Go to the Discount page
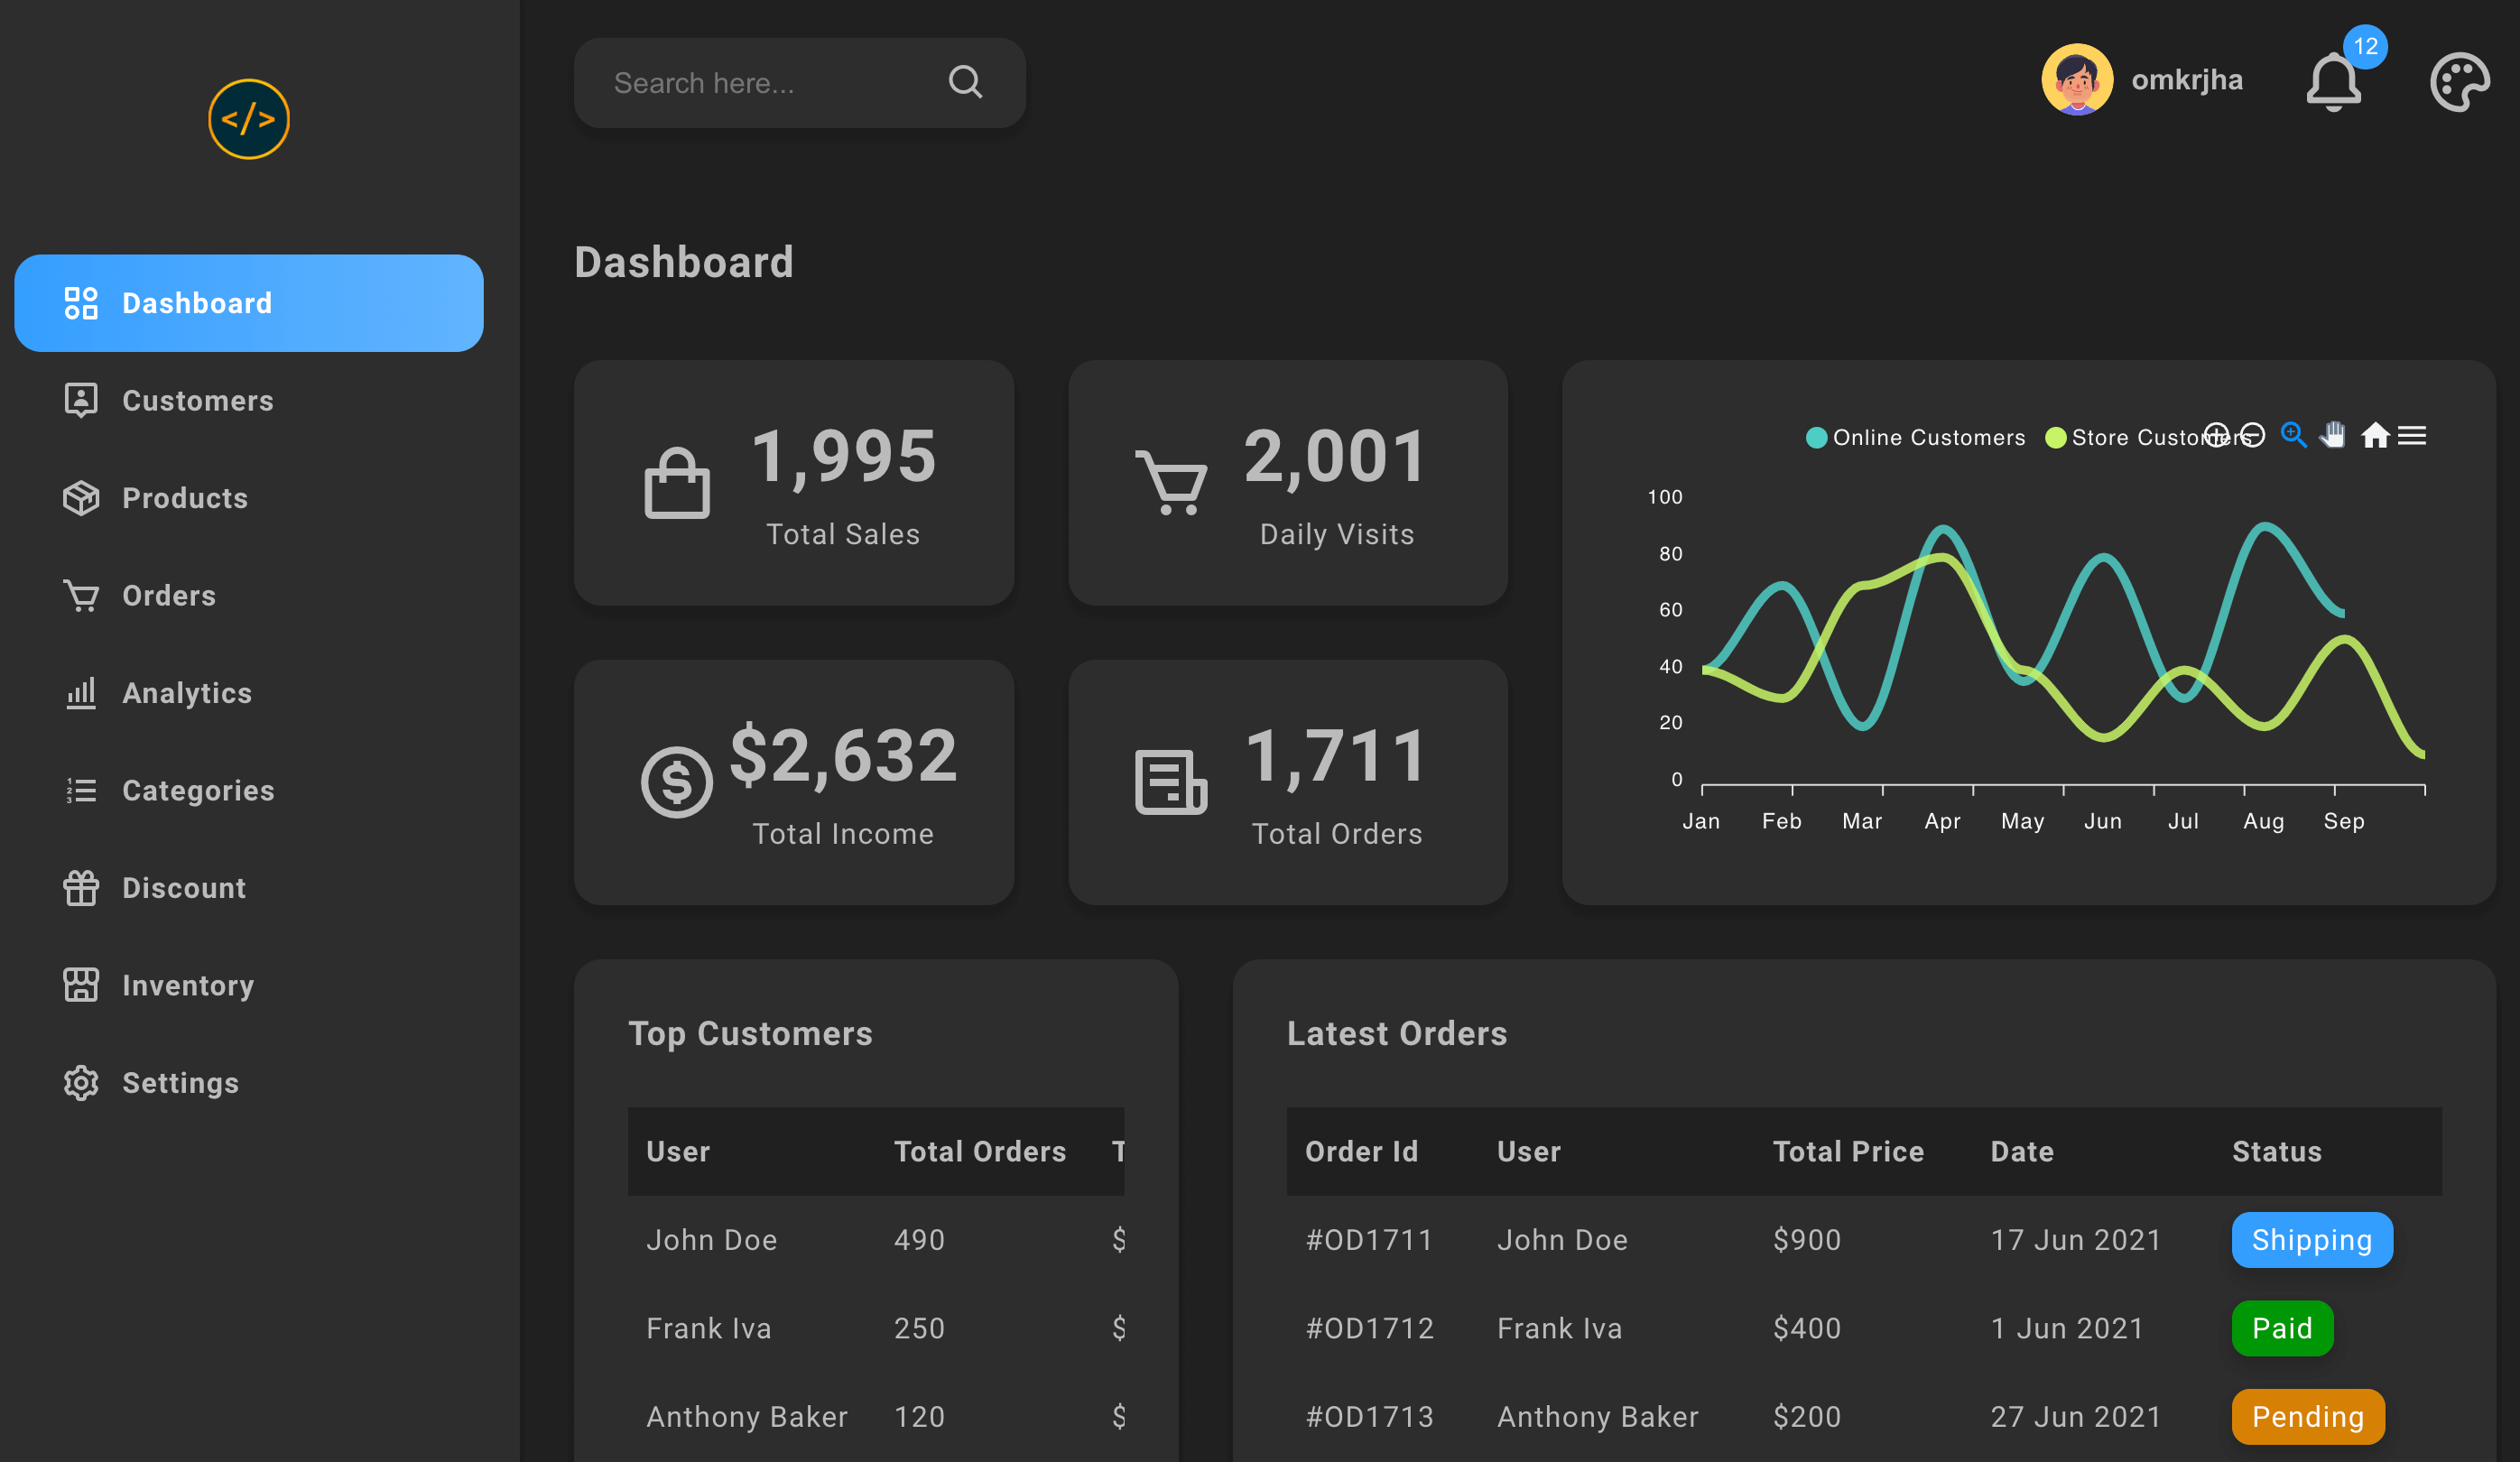Screen dimensions: 2520x1462 coord(249,888)
